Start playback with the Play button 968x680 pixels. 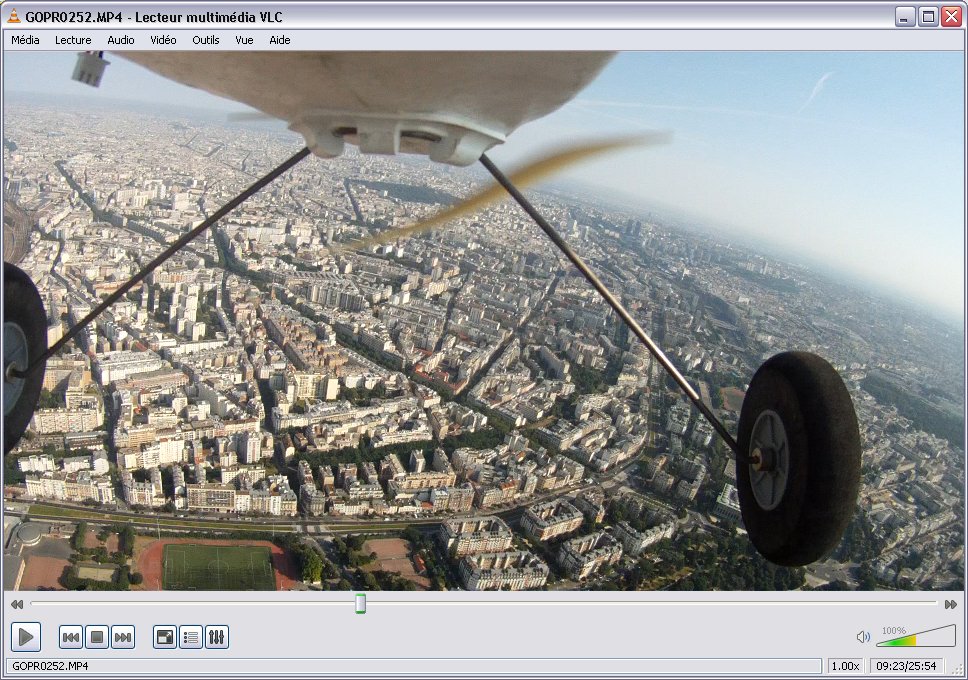[26, 637]
